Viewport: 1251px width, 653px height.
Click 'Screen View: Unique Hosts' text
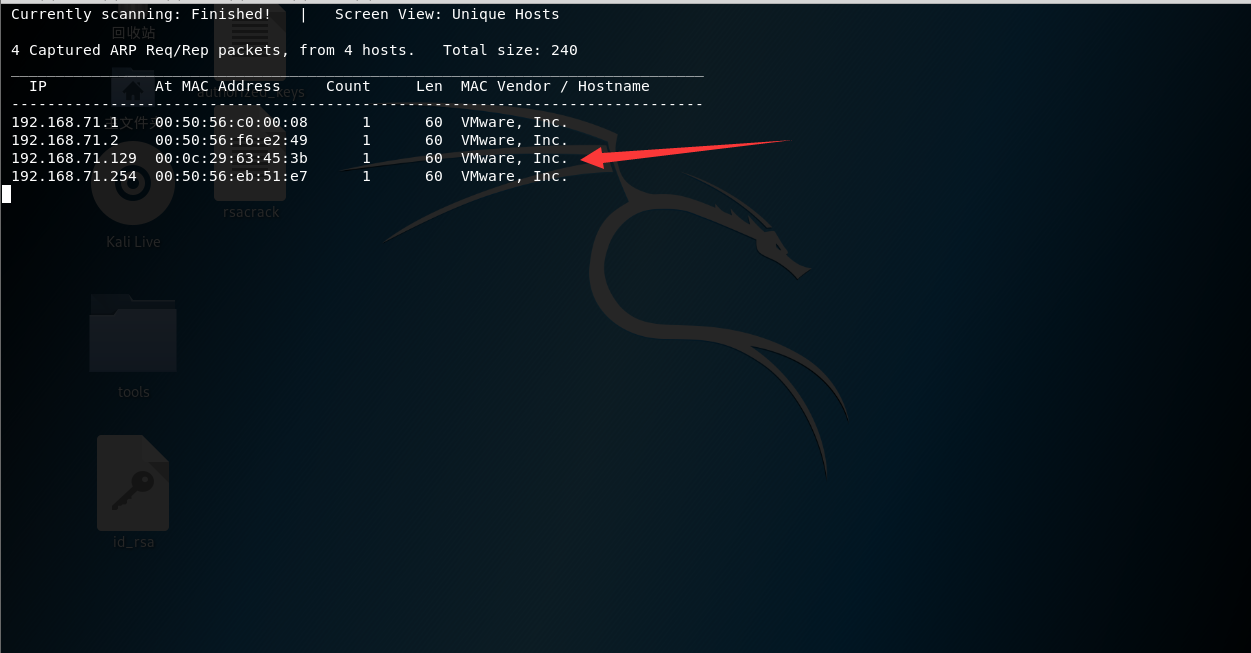tap(447, 14)
